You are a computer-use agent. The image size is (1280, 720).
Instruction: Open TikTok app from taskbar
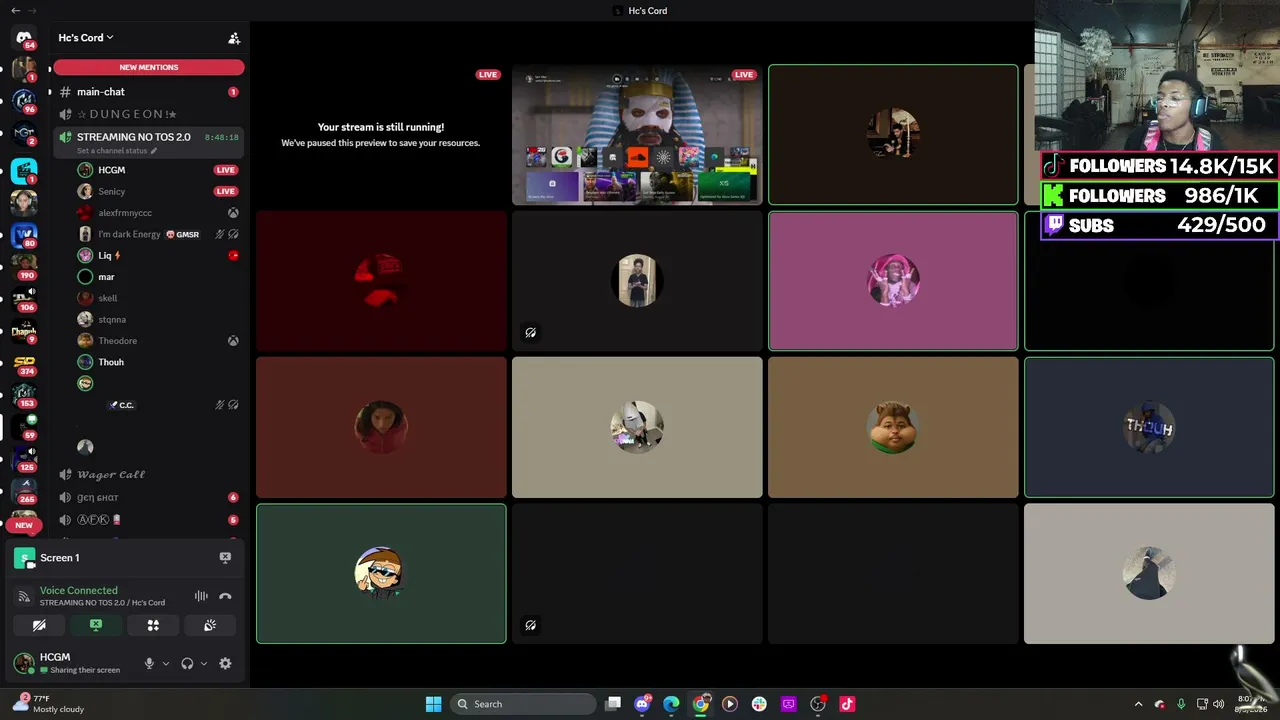coord(847,704)
